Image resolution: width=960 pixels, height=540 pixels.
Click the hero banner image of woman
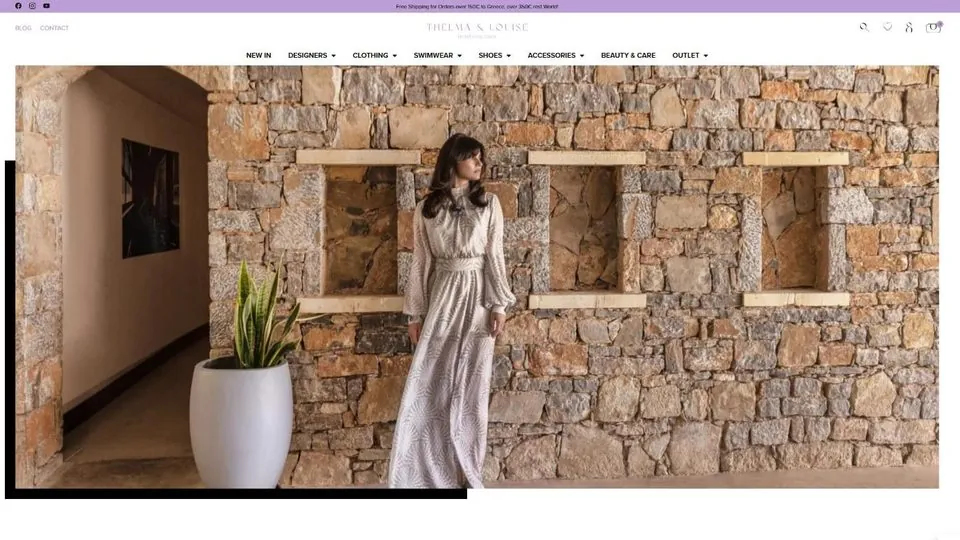[477, 277]
